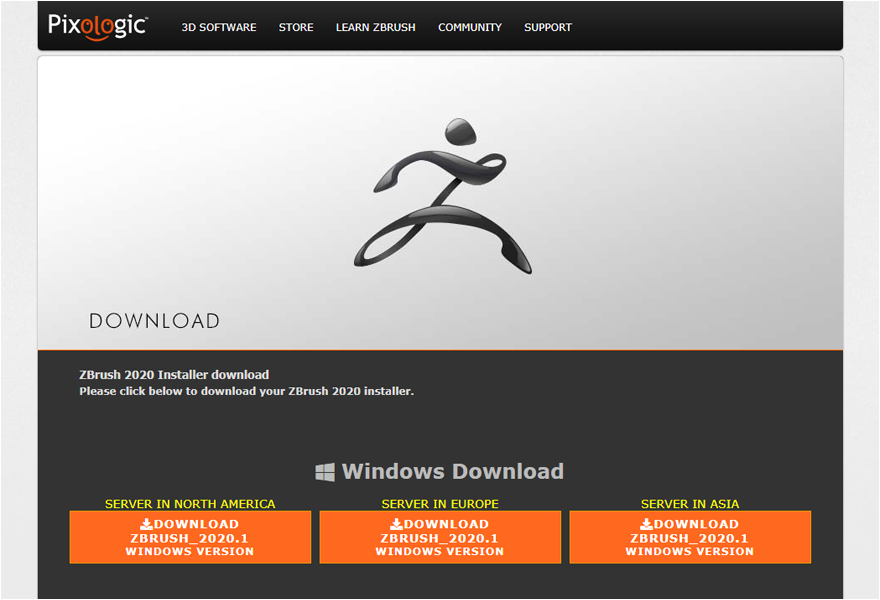Click download arrow icon in North America button
This screenshot has width=880, height=600.
(146, 524)
